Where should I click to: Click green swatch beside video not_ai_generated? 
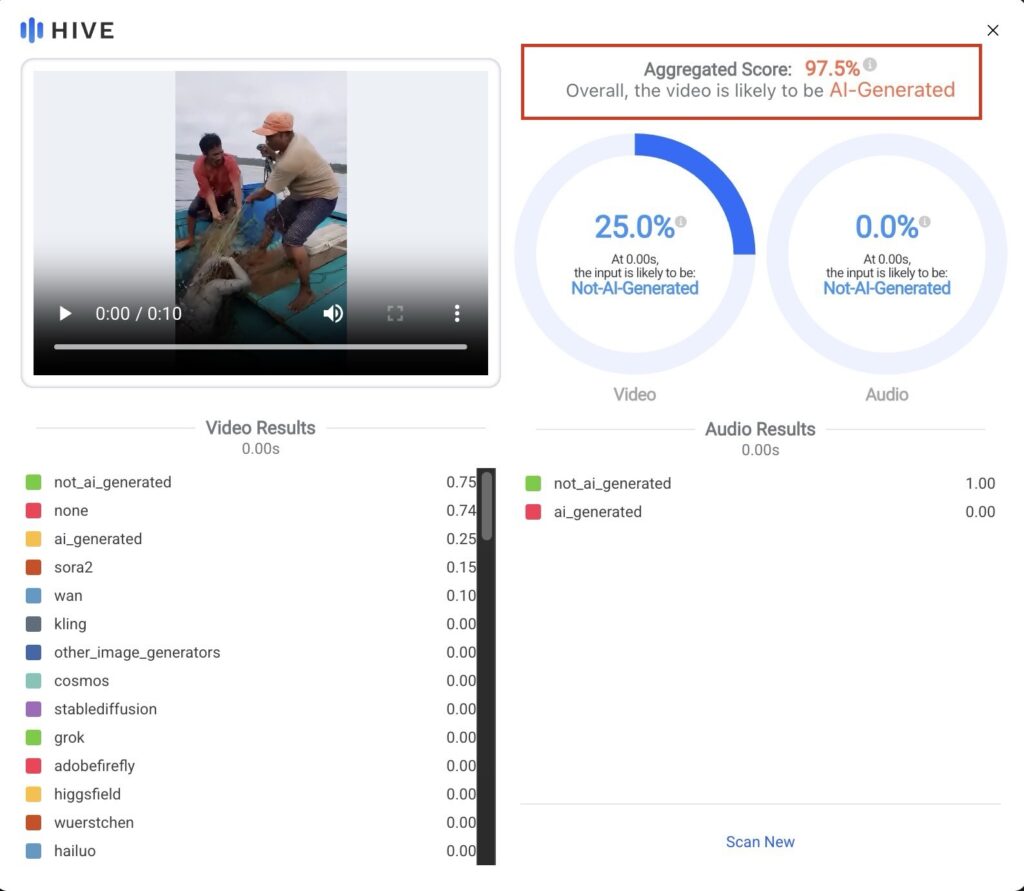point(34,483)
